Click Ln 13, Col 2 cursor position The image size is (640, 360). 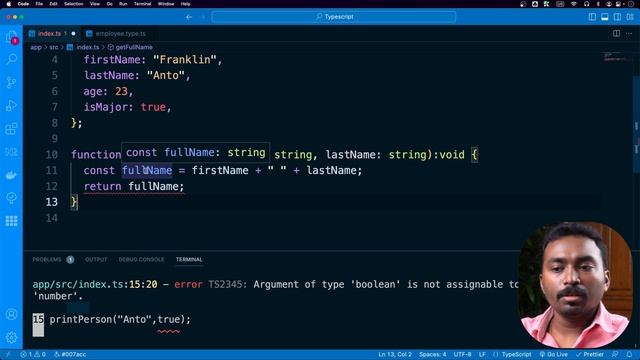395,354
